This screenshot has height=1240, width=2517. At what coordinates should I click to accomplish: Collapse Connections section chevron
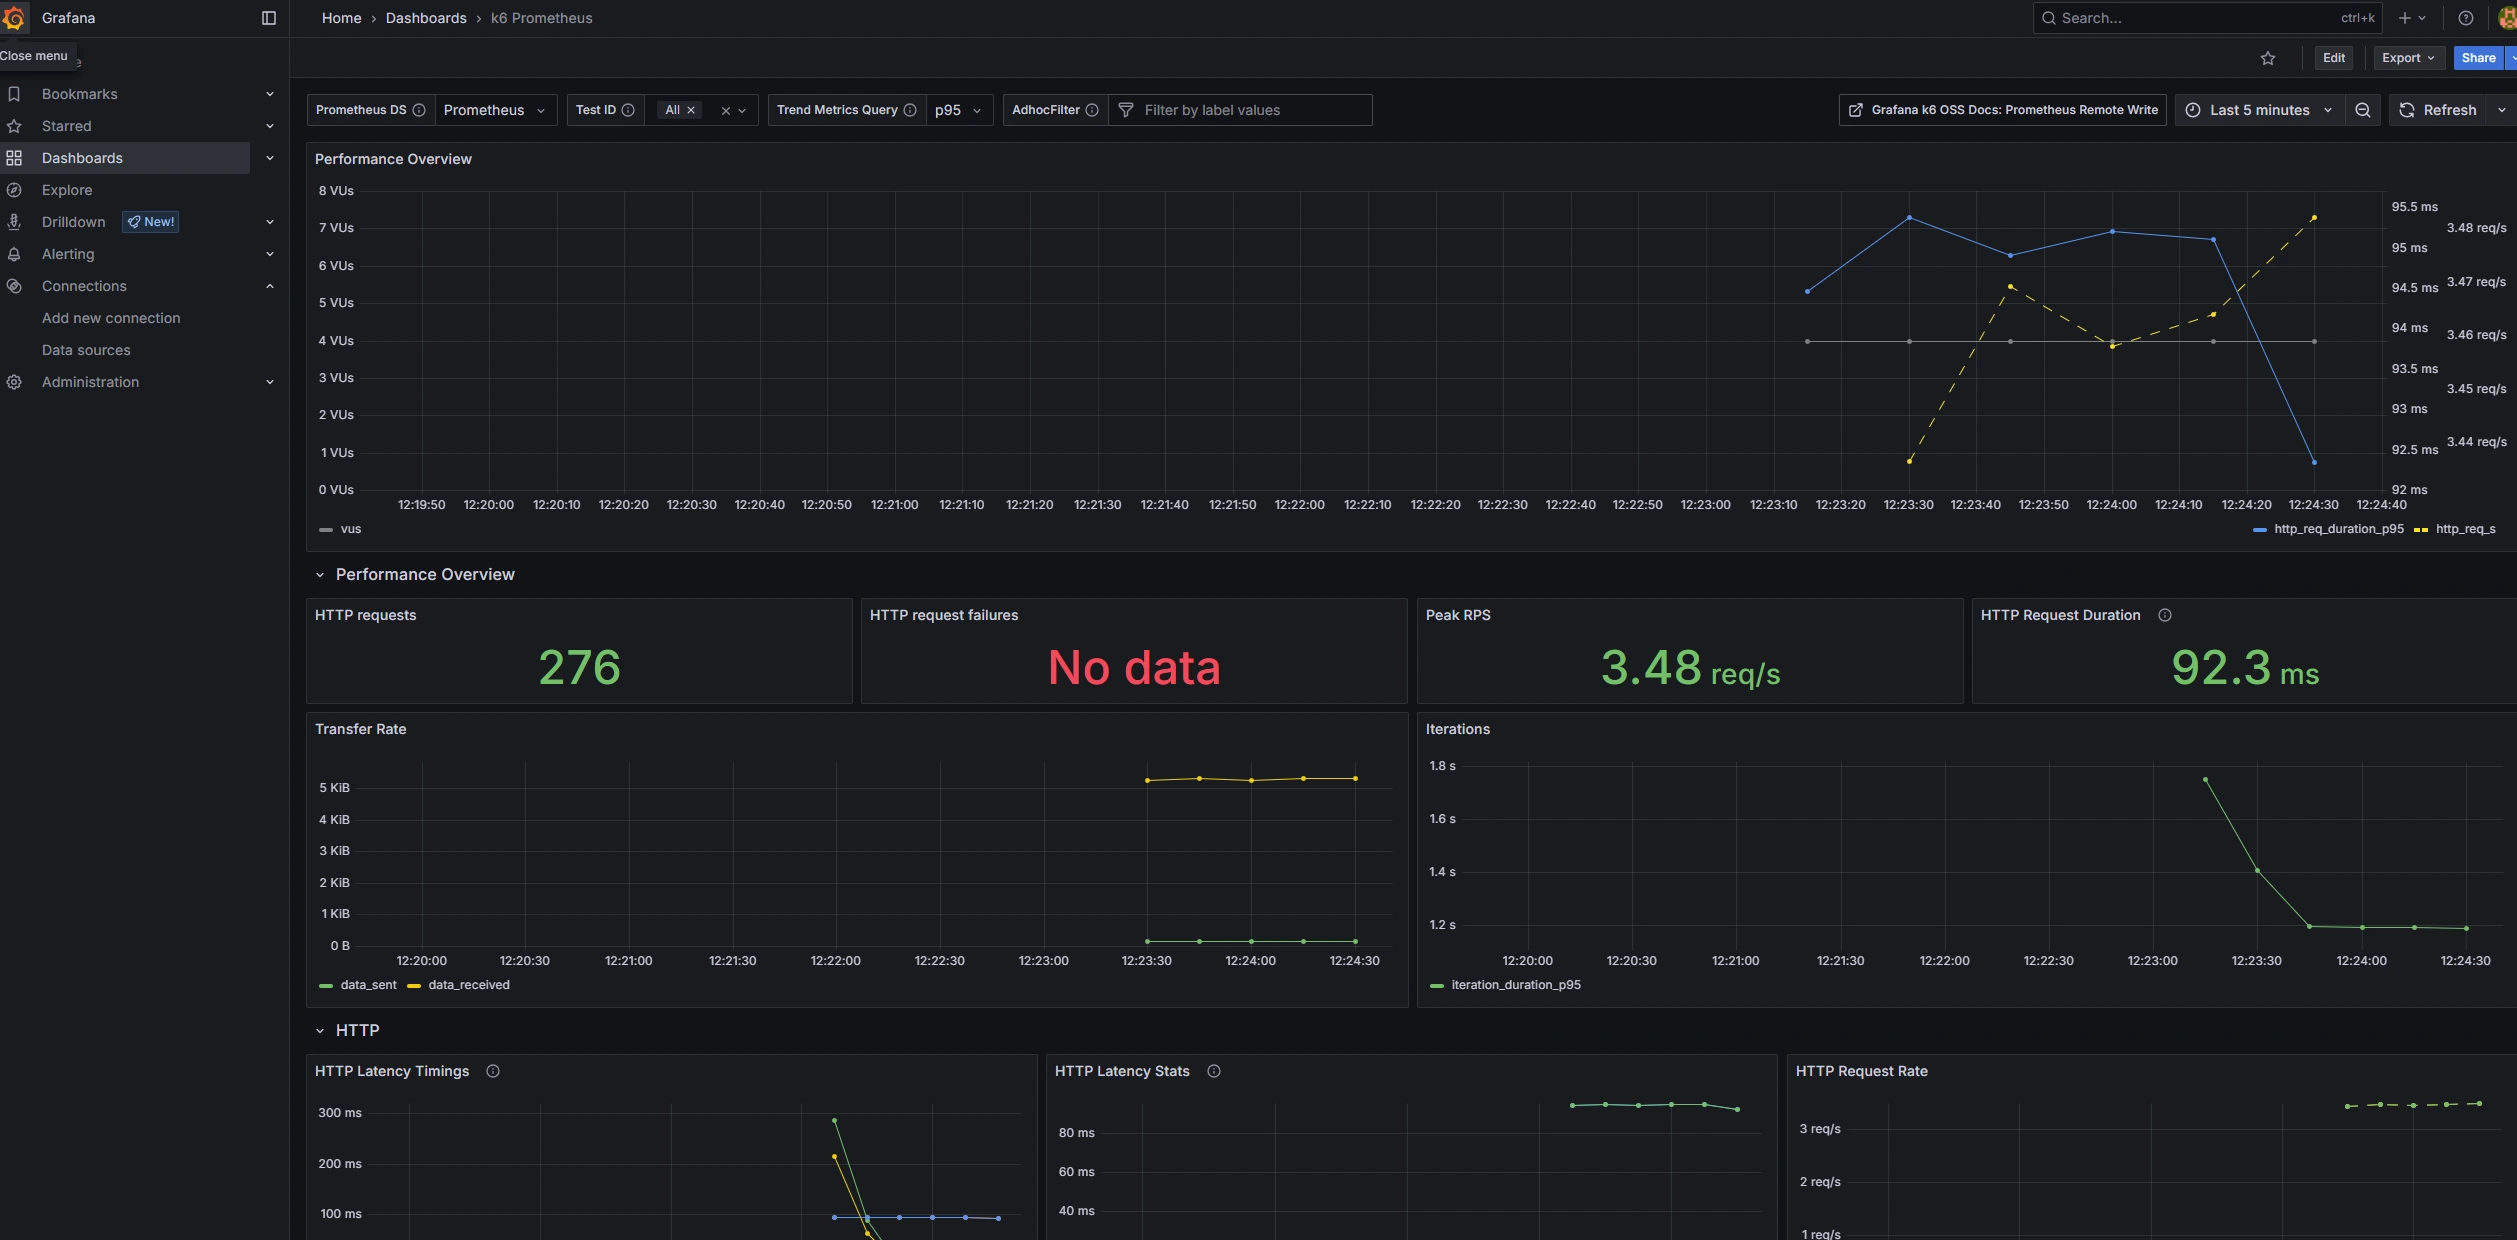pyautogui.click(x=270, y=286)
